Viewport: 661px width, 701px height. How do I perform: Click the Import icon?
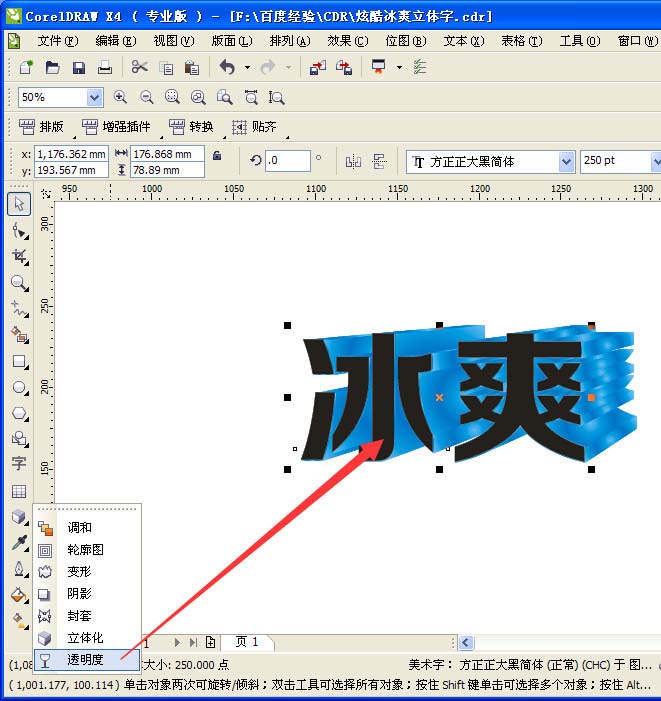coord(317,68)
